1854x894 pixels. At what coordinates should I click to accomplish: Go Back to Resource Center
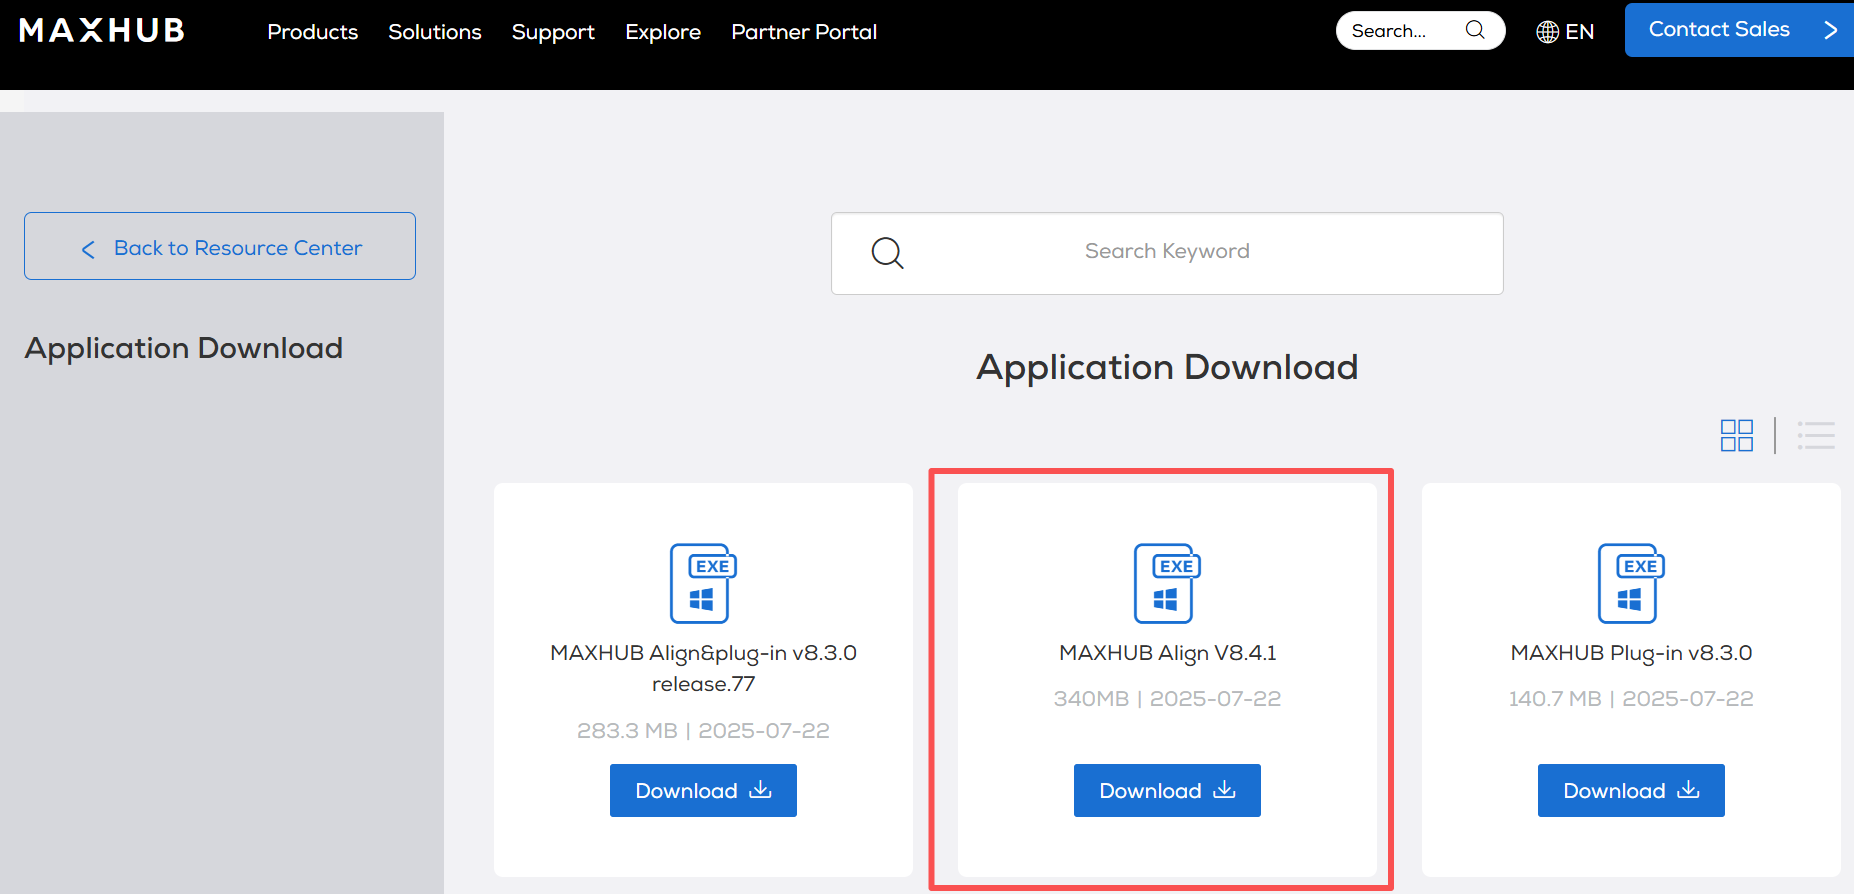coord(220,247)
